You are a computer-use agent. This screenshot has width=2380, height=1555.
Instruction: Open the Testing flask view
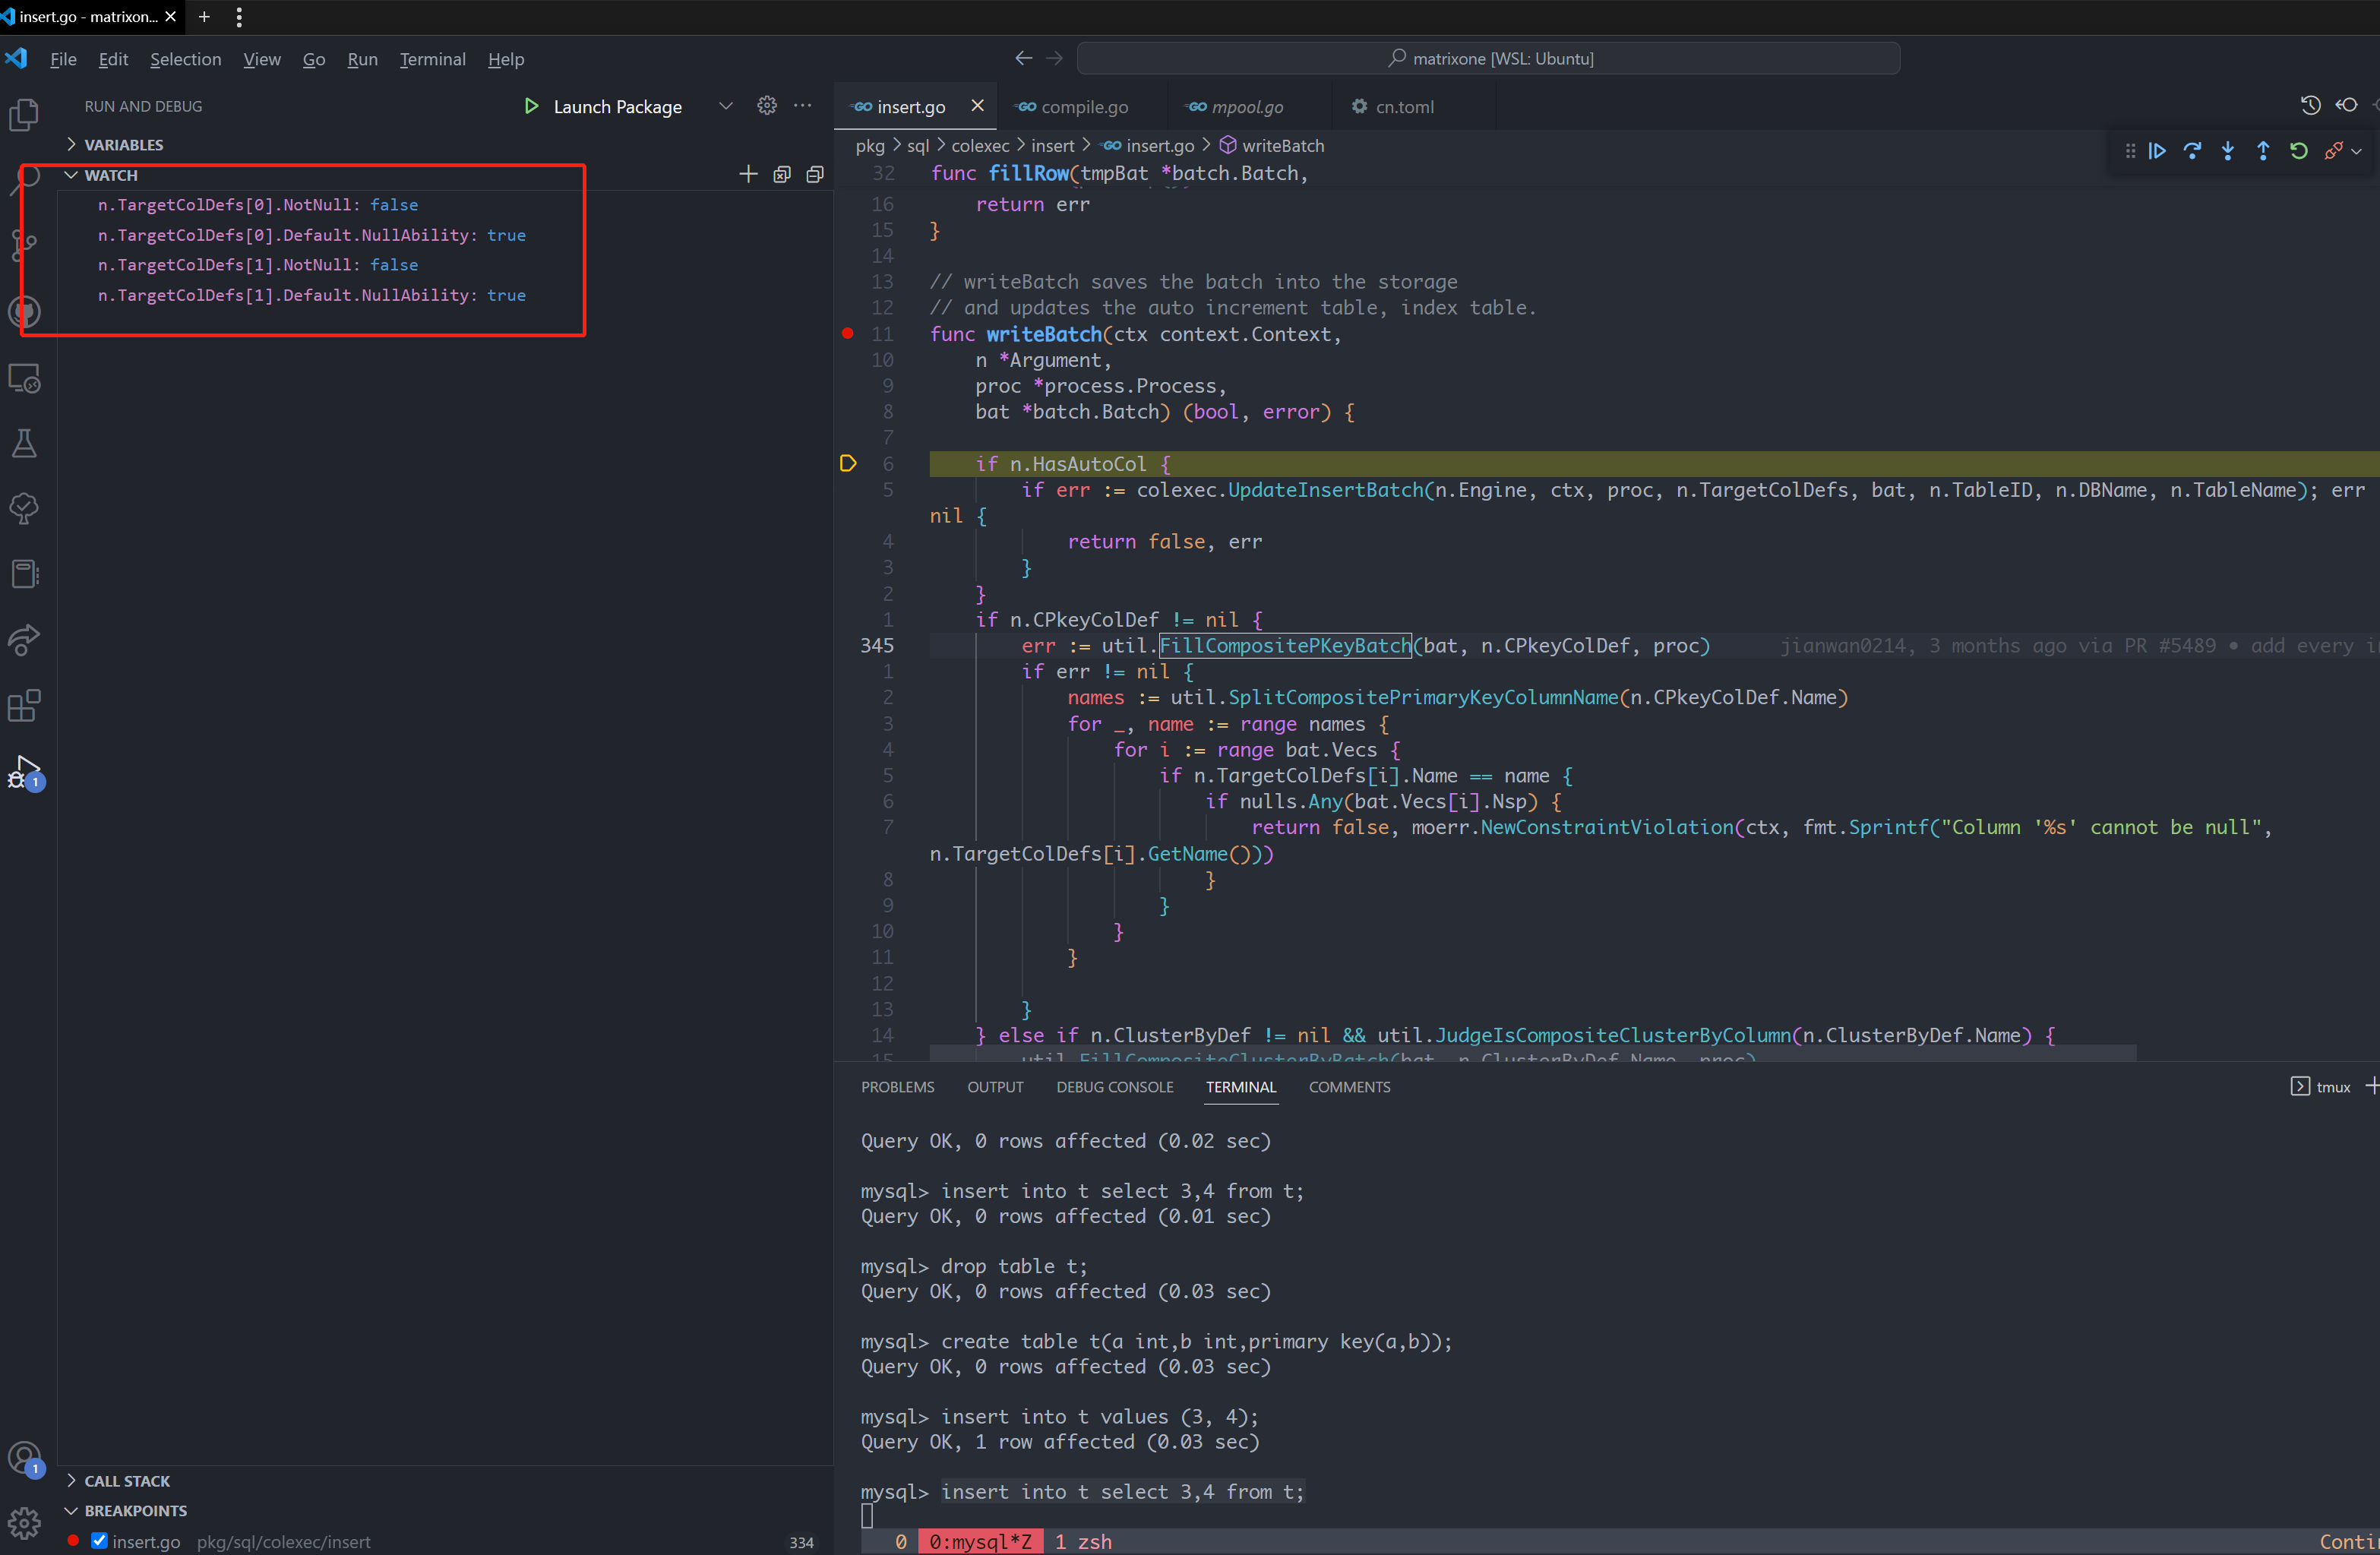[x=24, y=444]
